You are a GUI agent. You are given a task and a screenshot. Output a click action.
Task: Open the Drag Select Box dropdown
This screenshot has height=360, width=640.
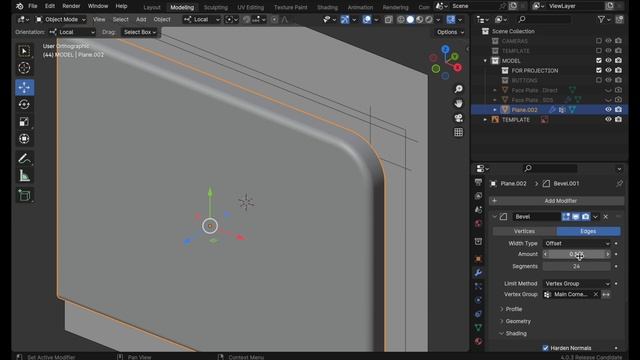140,32
